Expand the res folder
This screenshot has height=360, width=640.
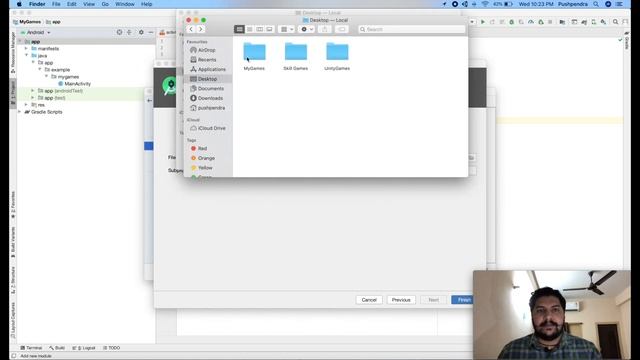27,105
